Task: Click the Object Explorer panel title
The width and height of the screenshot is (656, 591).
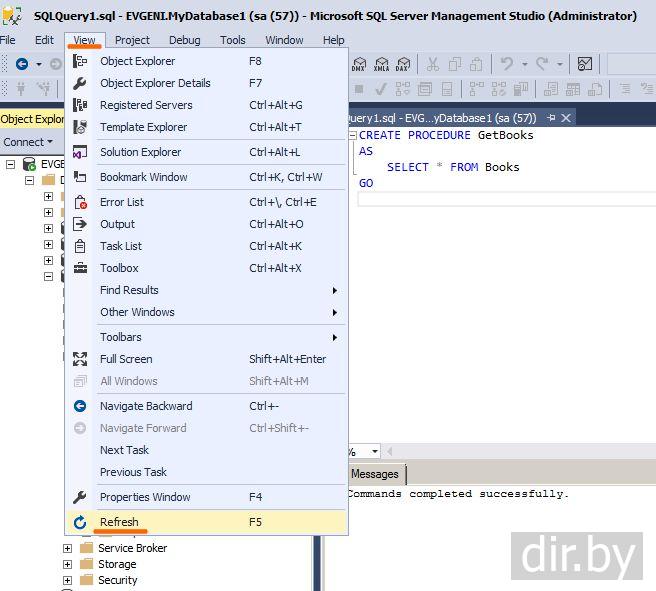Action: 32,119
